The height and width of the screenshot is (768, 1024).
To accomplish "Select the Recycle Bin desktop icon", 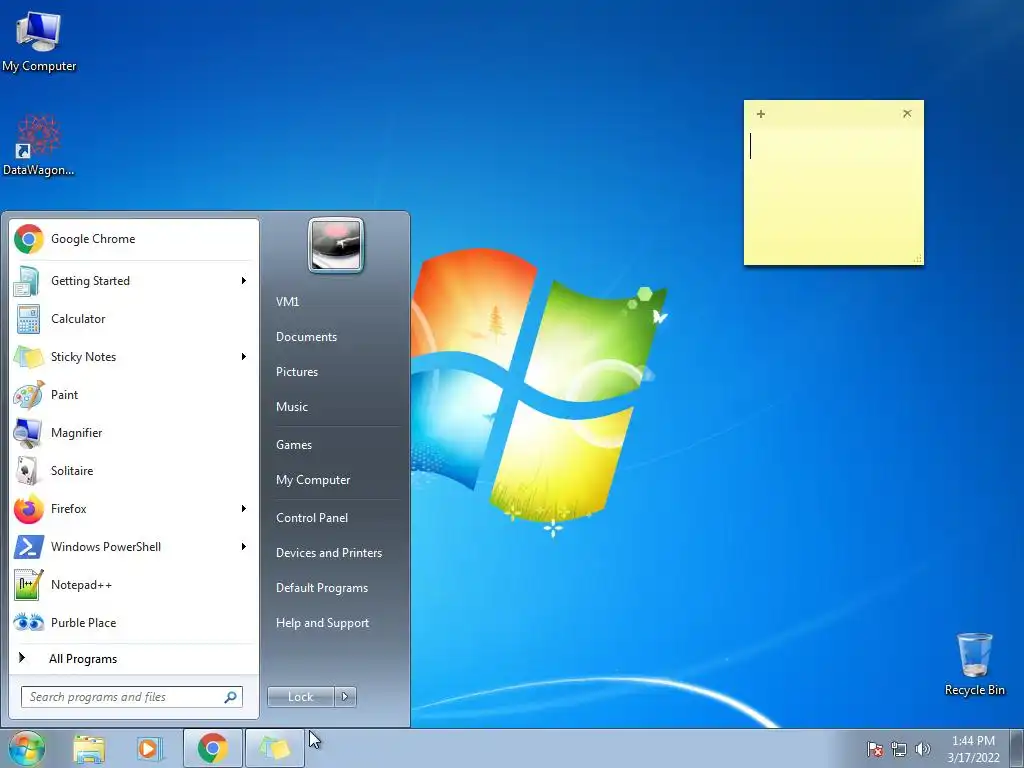I will [974, 664].
